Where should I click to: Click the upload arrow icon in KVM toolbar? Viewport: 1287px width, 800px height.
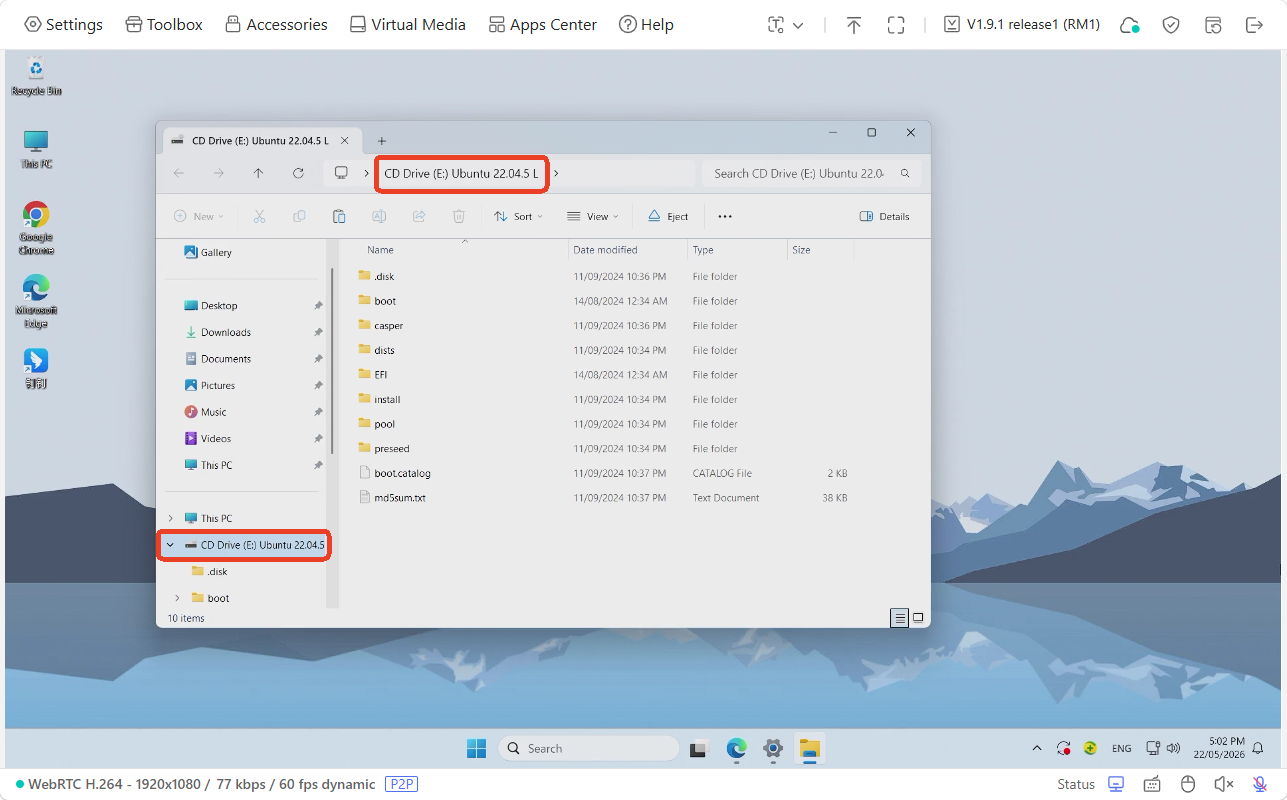853,25
